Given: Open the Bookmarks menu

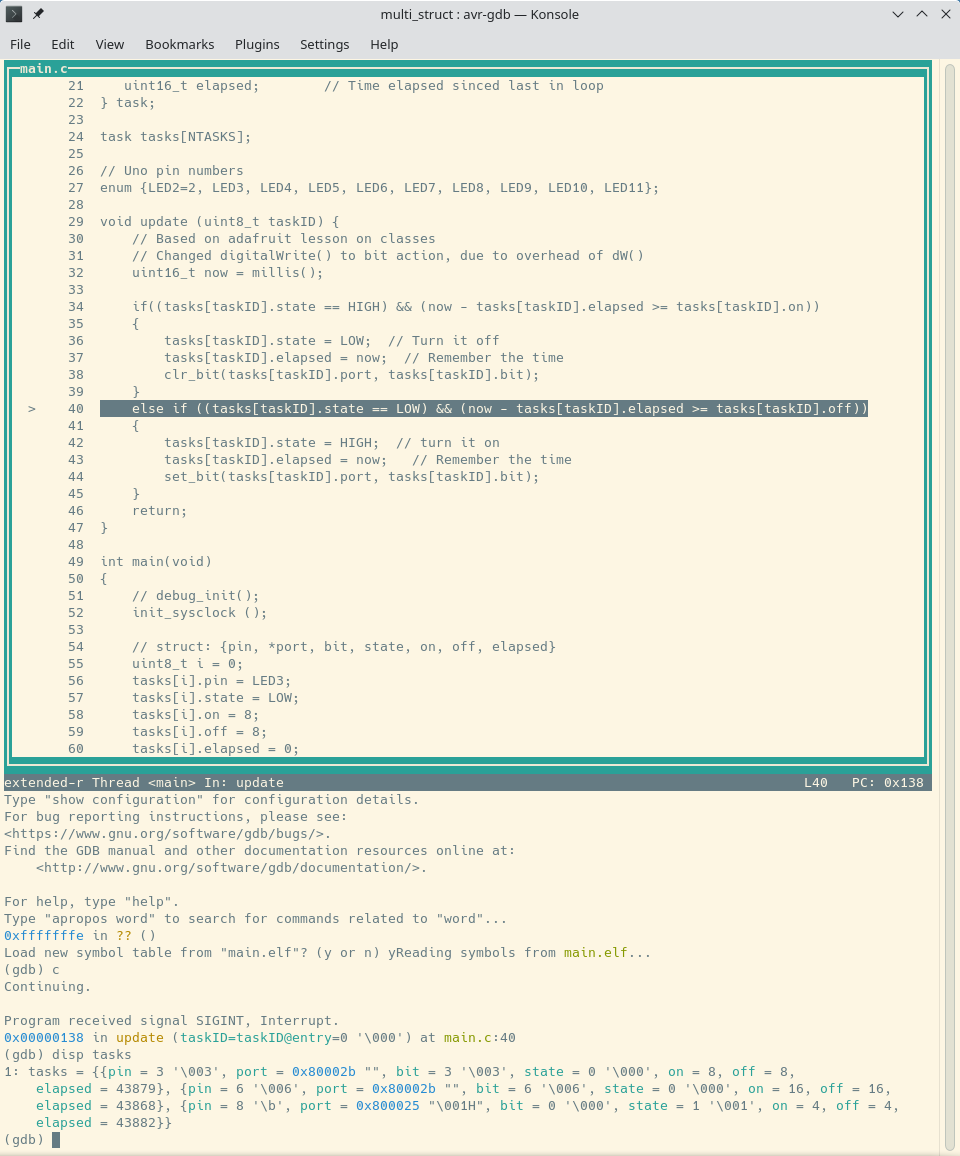Looking at the screenshot, I should click(x=180, y=44).
